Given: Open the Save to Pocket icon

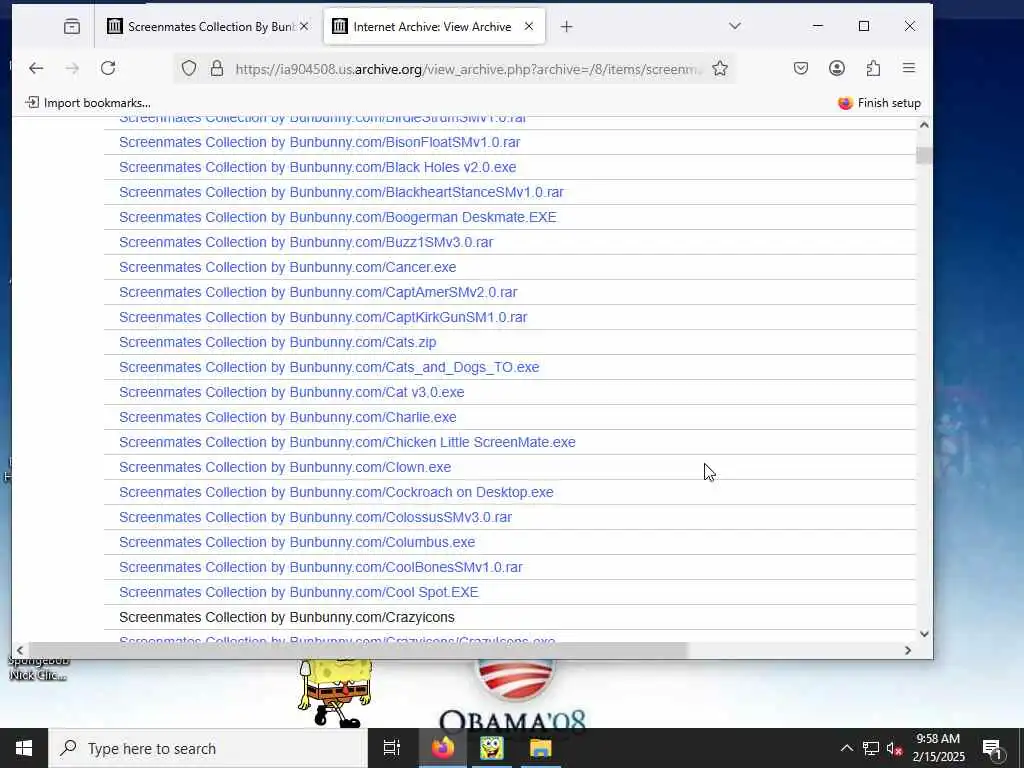Looking at the screenshot, I should (801, 69).
